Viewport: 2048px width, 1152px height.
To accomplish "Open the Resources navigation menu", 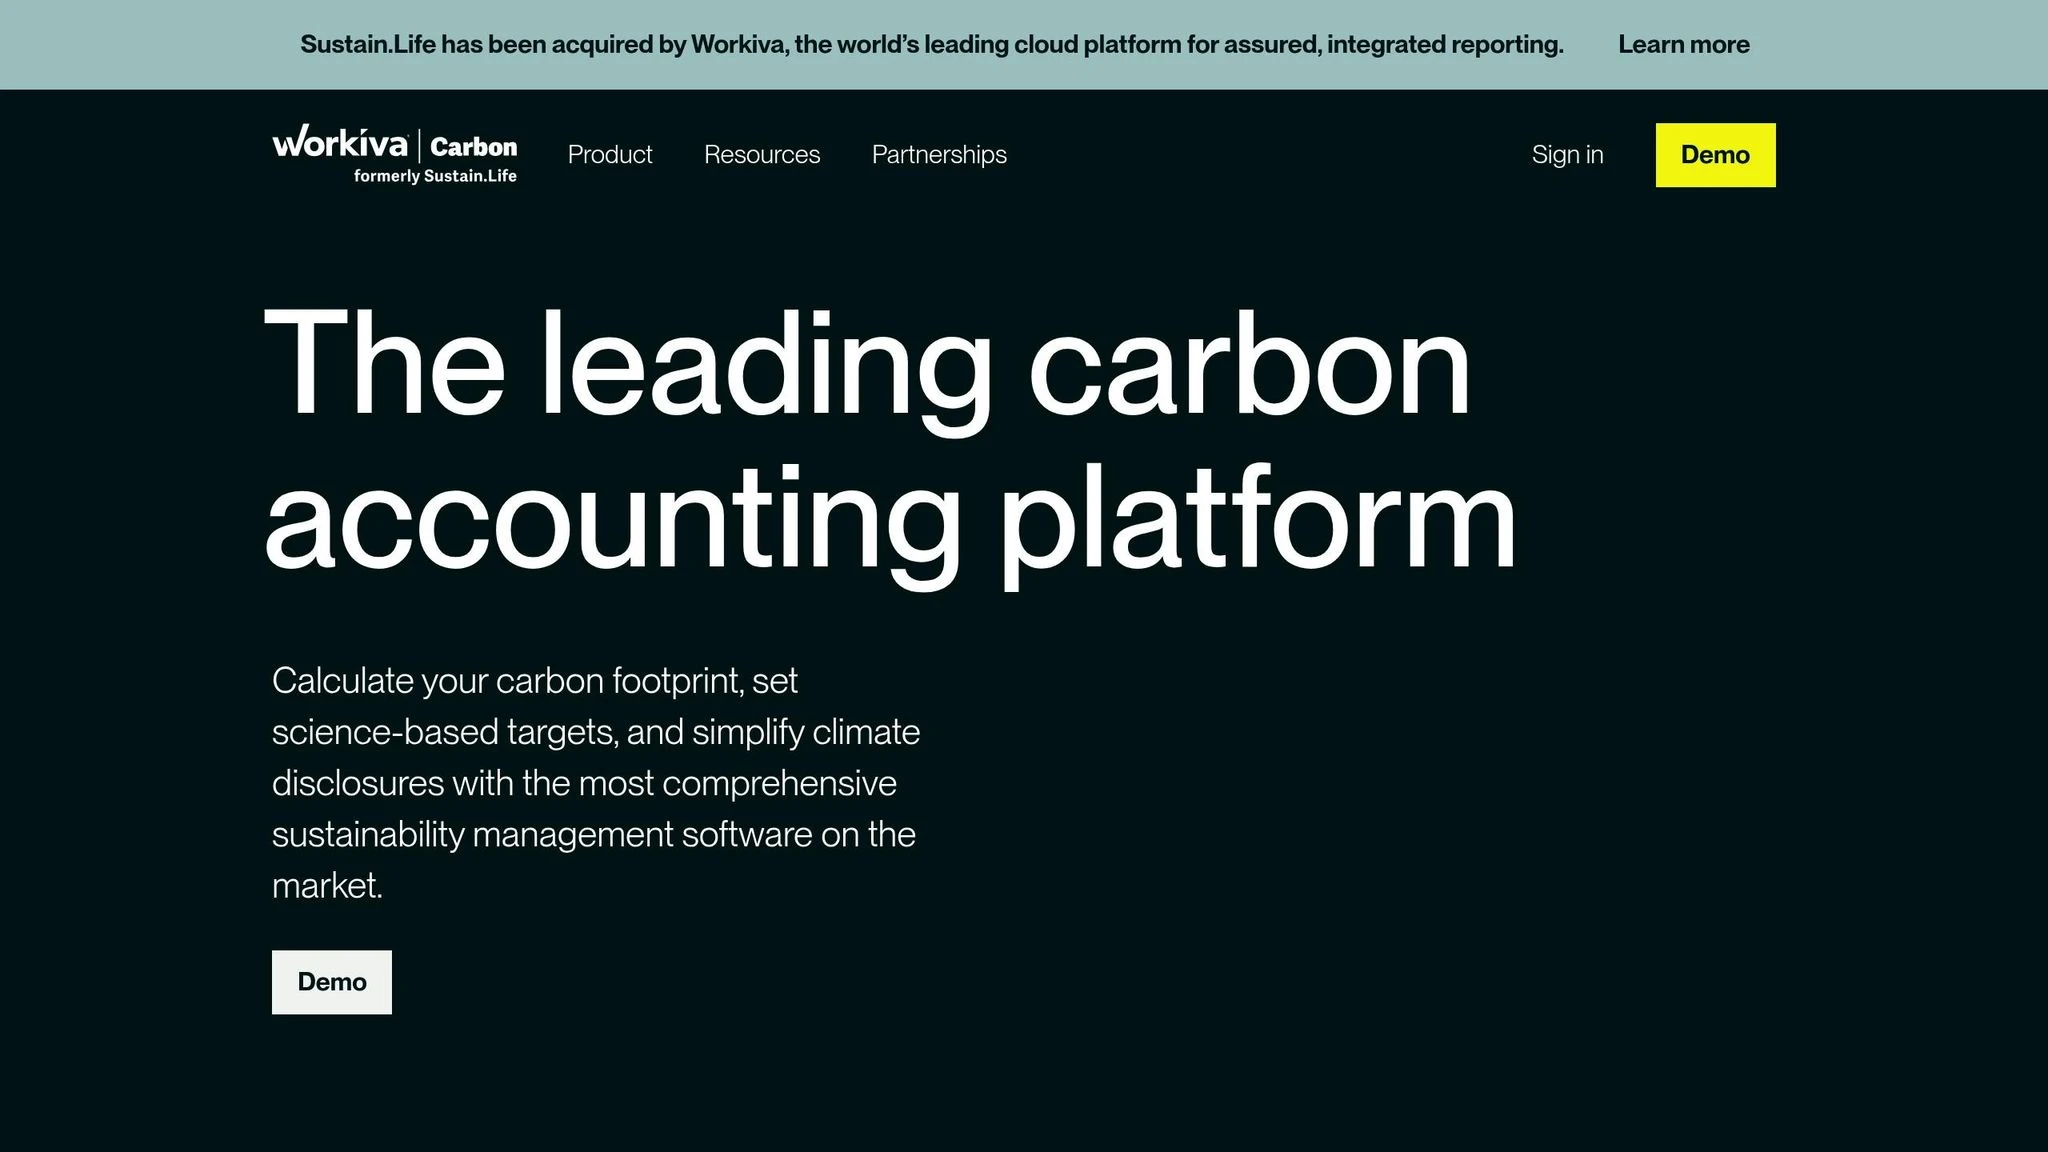I will click(762, 155).
